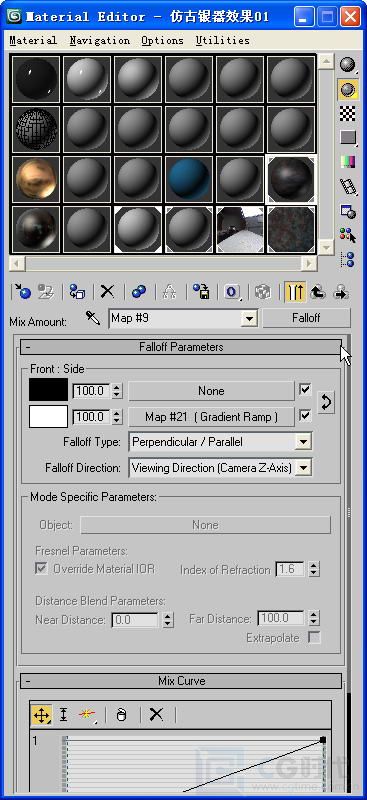Click the None map slot in Front:Side
The image size is (367, 800).
211,391
